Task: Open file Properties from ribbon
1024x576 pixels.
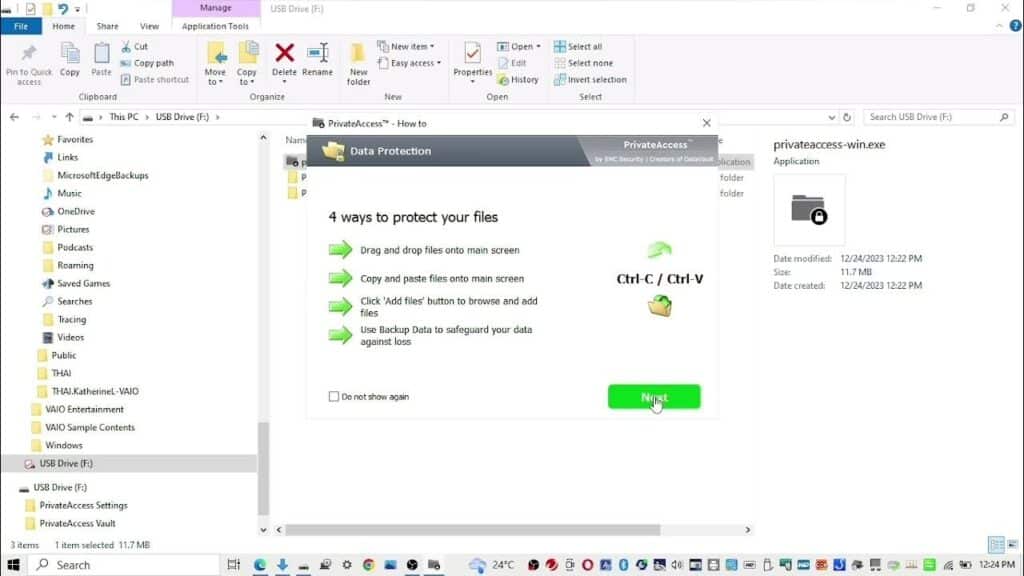Action: (x=472, y=63)
